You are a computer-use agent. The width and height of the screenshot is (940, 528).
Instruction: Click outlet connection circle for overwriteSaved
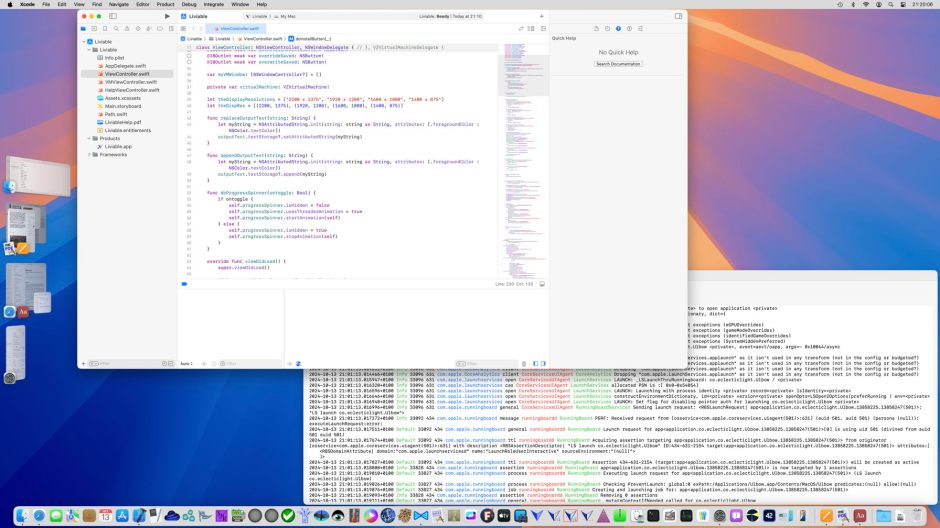click(189, 62)
